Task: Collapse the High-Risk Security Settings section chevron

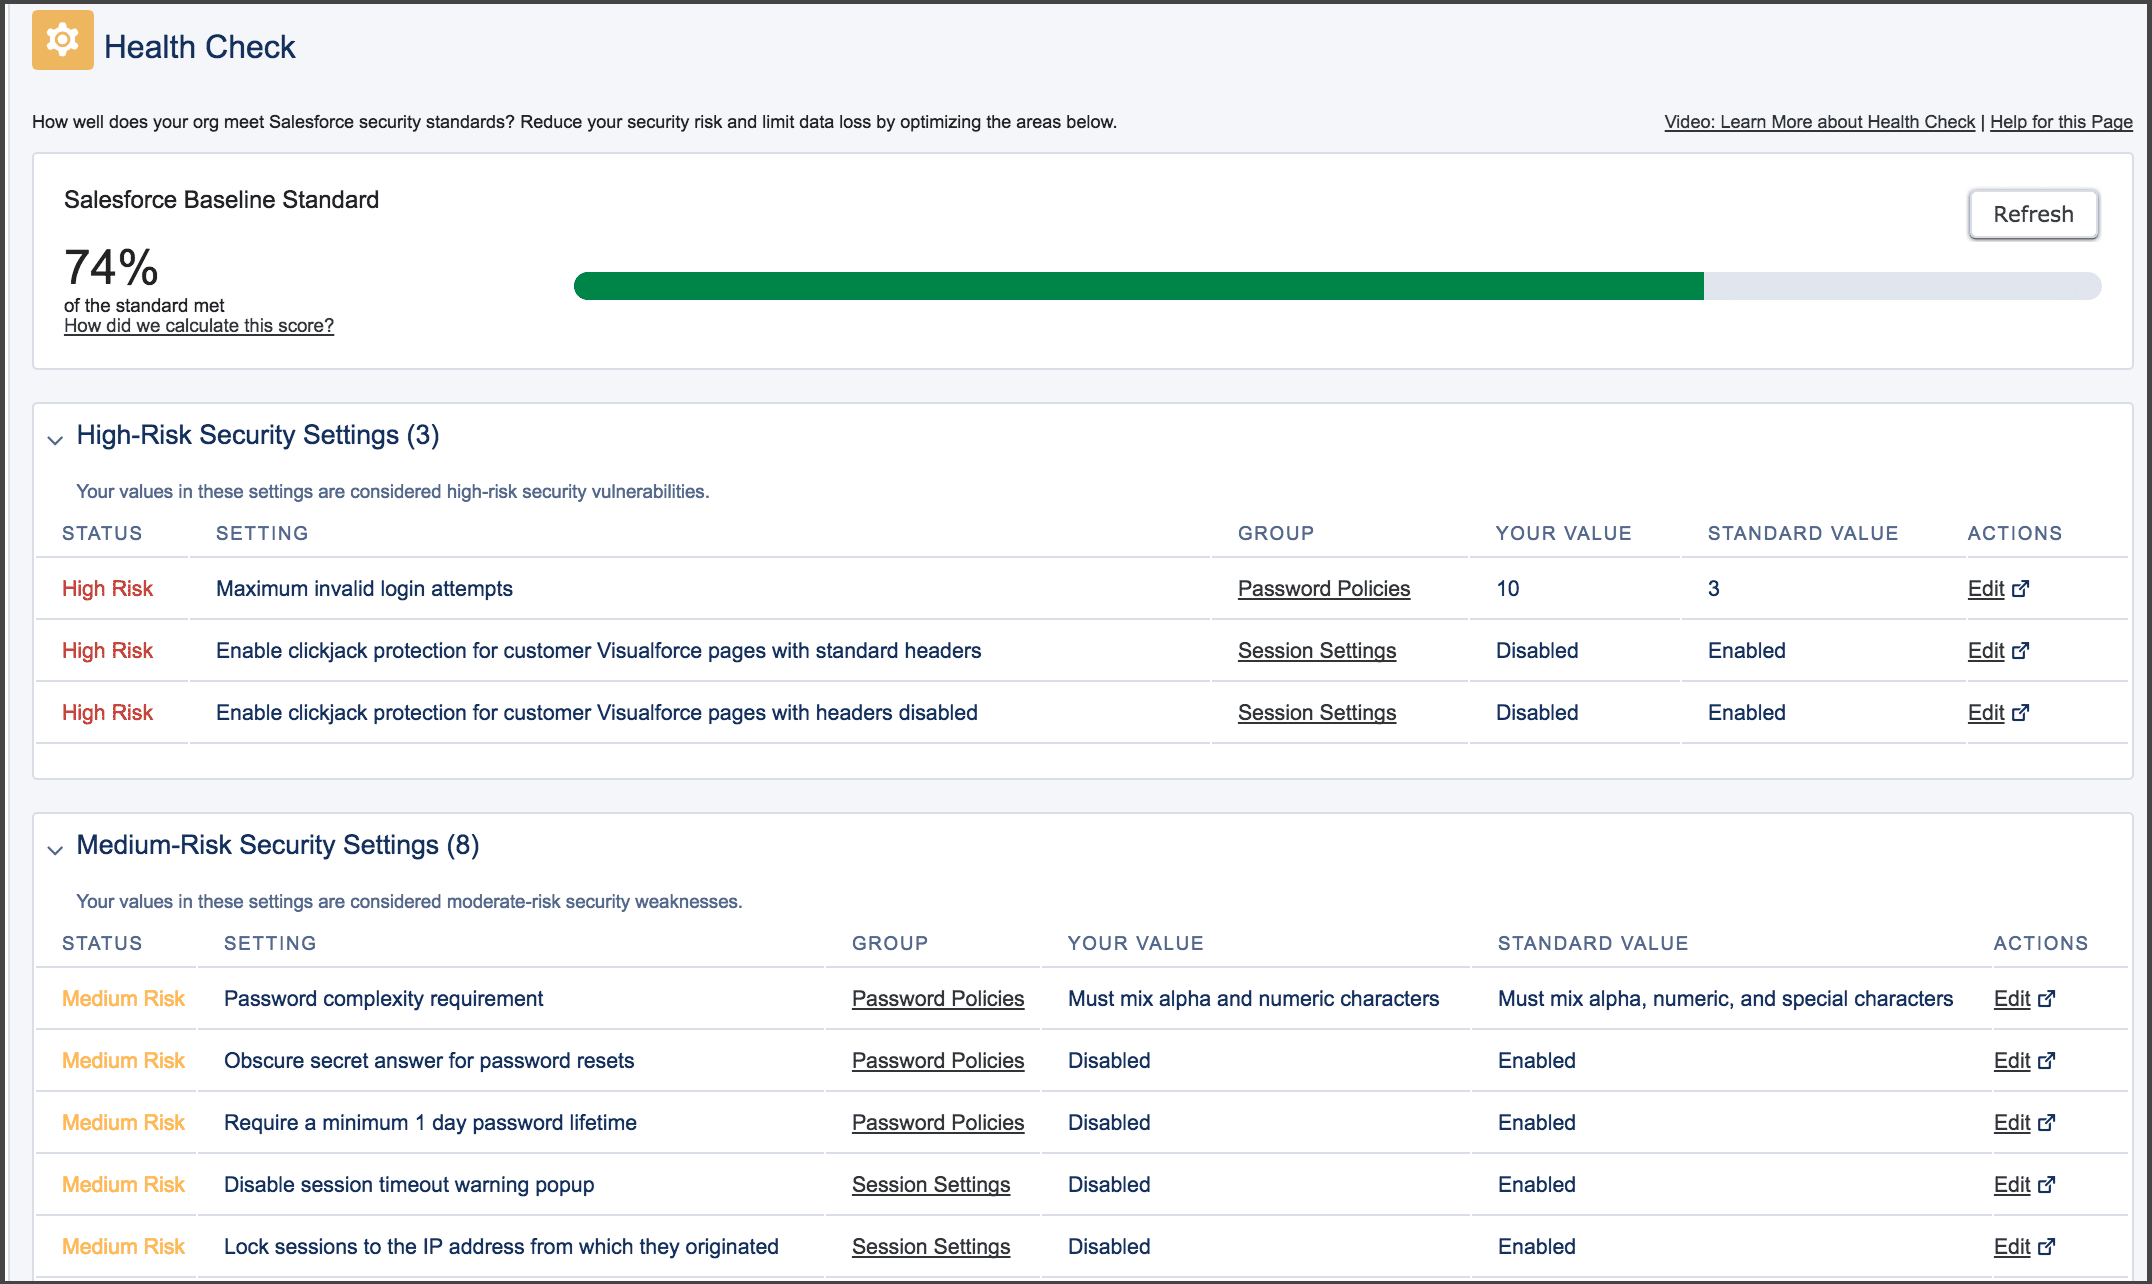Action: click(55, 439)
